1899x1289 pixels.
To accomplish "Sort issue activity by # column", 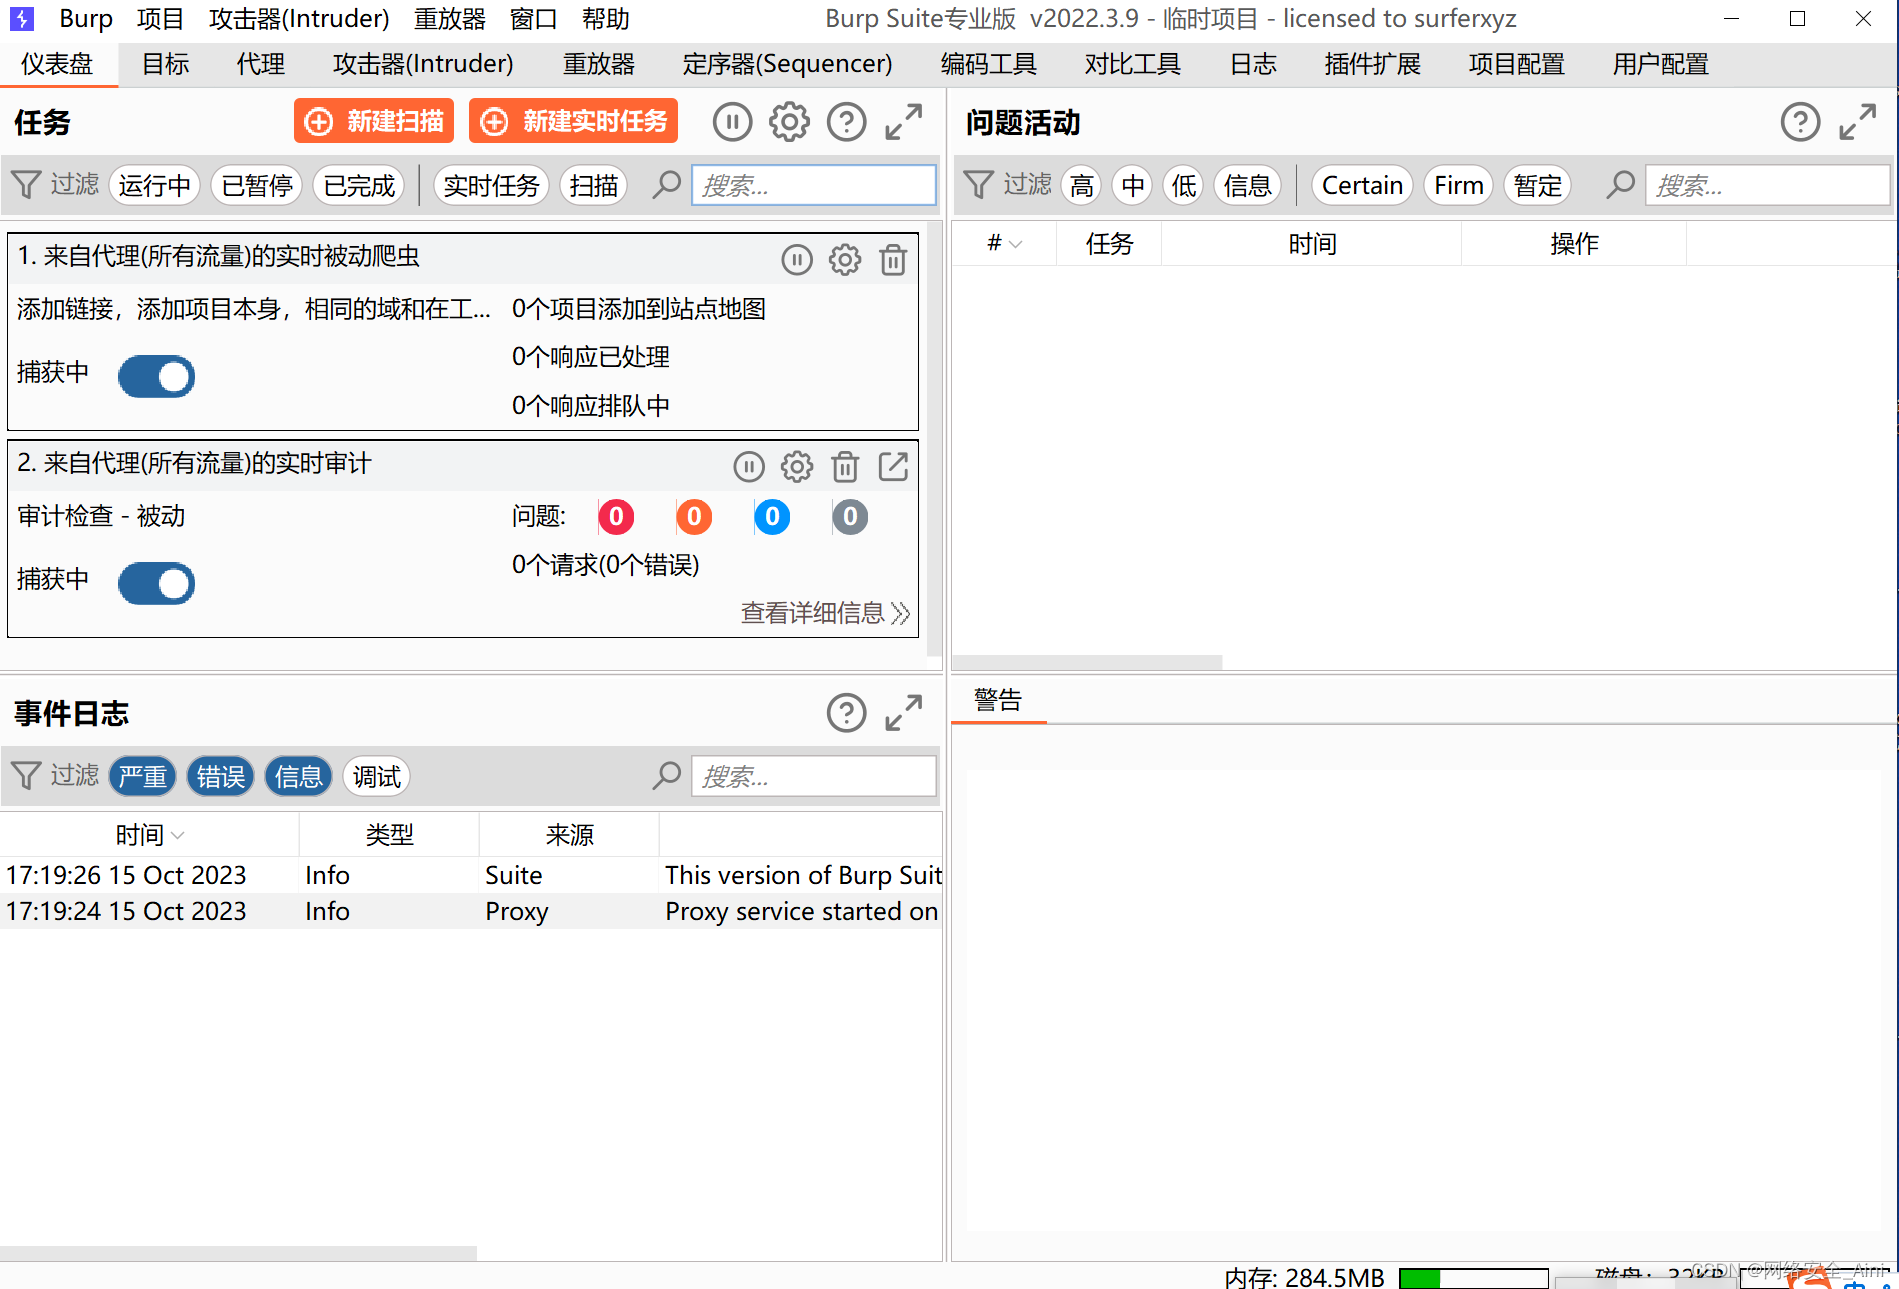I will 1004,244.
